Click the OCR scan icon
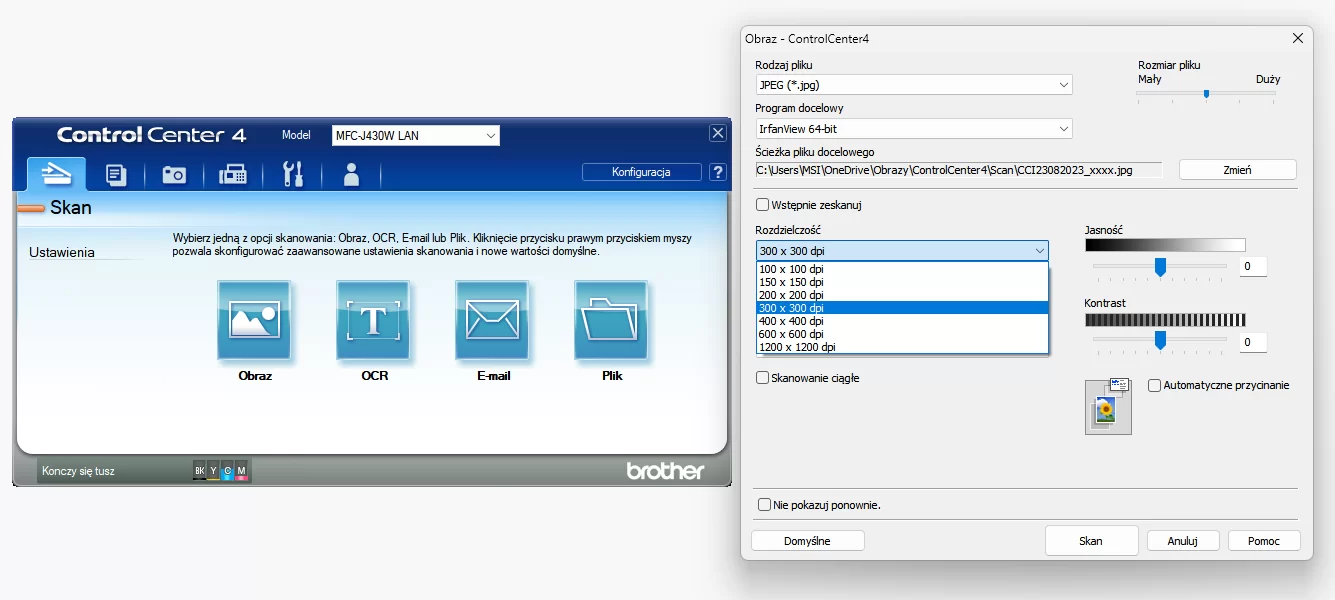The height and width of the screenshot is (600, 1335). click(373, 320)
